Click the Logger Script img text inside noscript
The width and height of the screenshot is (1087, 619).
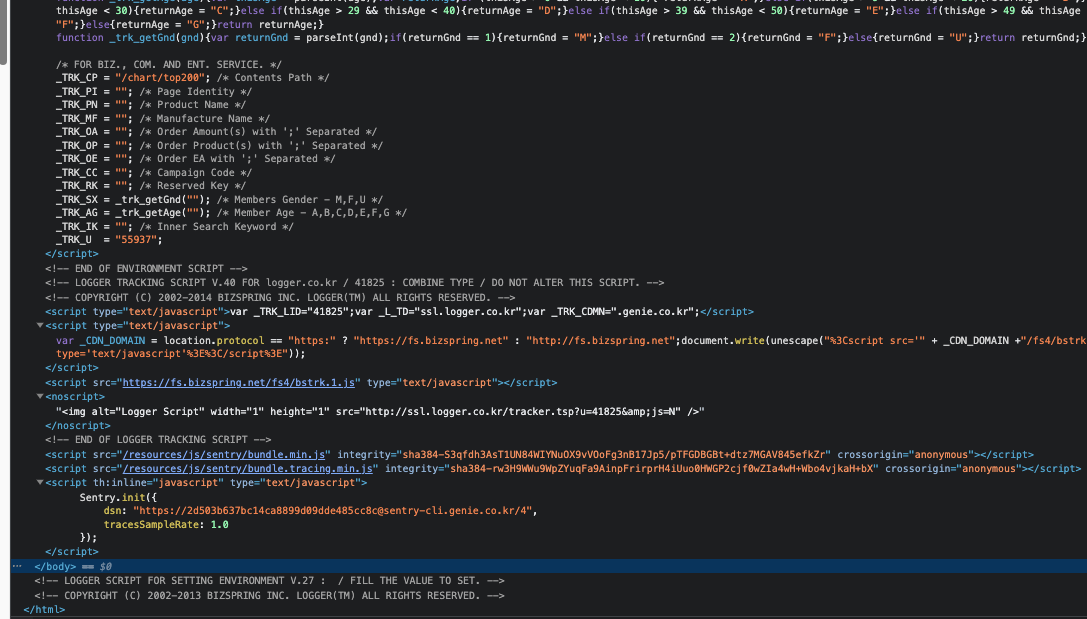pyautogui.click(x=381, y=412)
